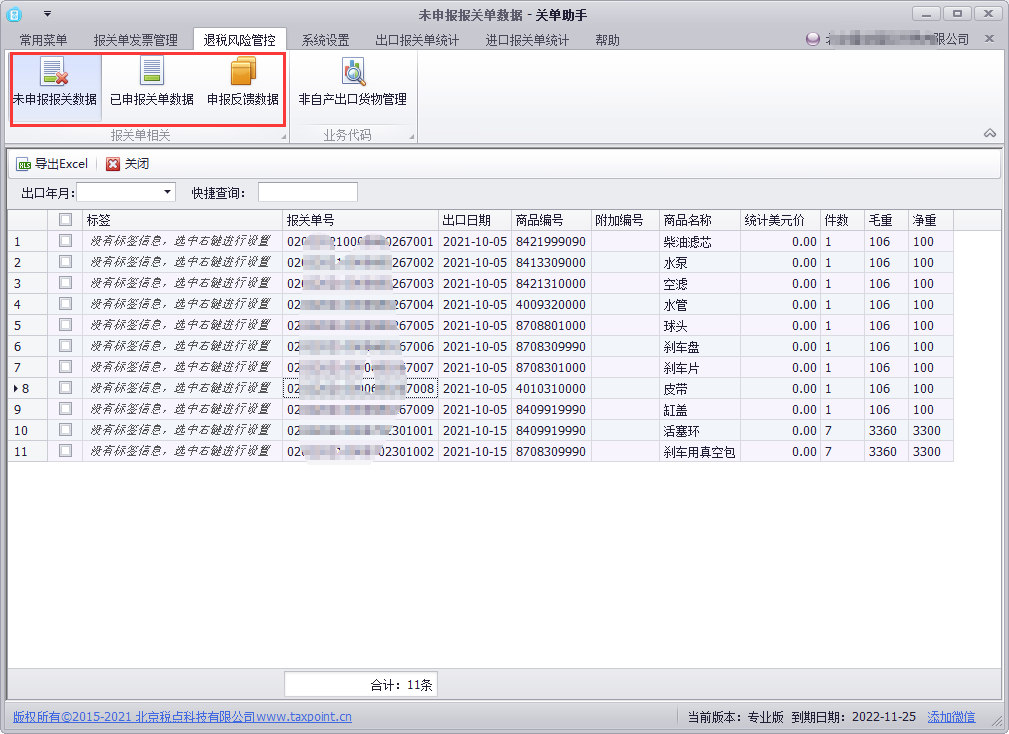Sort by 净重 column header
Viewport: 1009px width, 734px height.
(930, 220)
